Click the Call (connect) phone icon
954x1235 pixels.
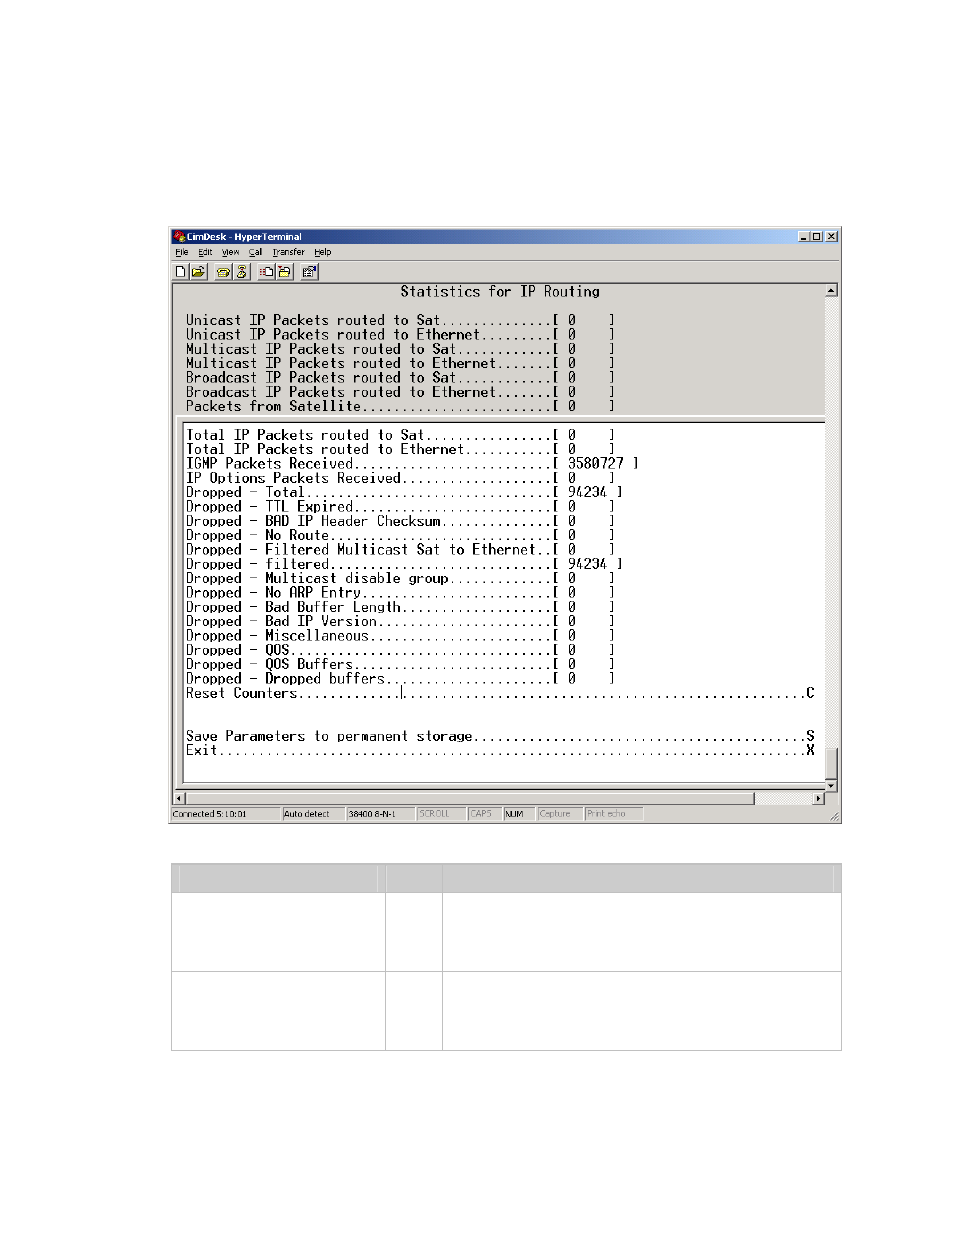point(224,271)
